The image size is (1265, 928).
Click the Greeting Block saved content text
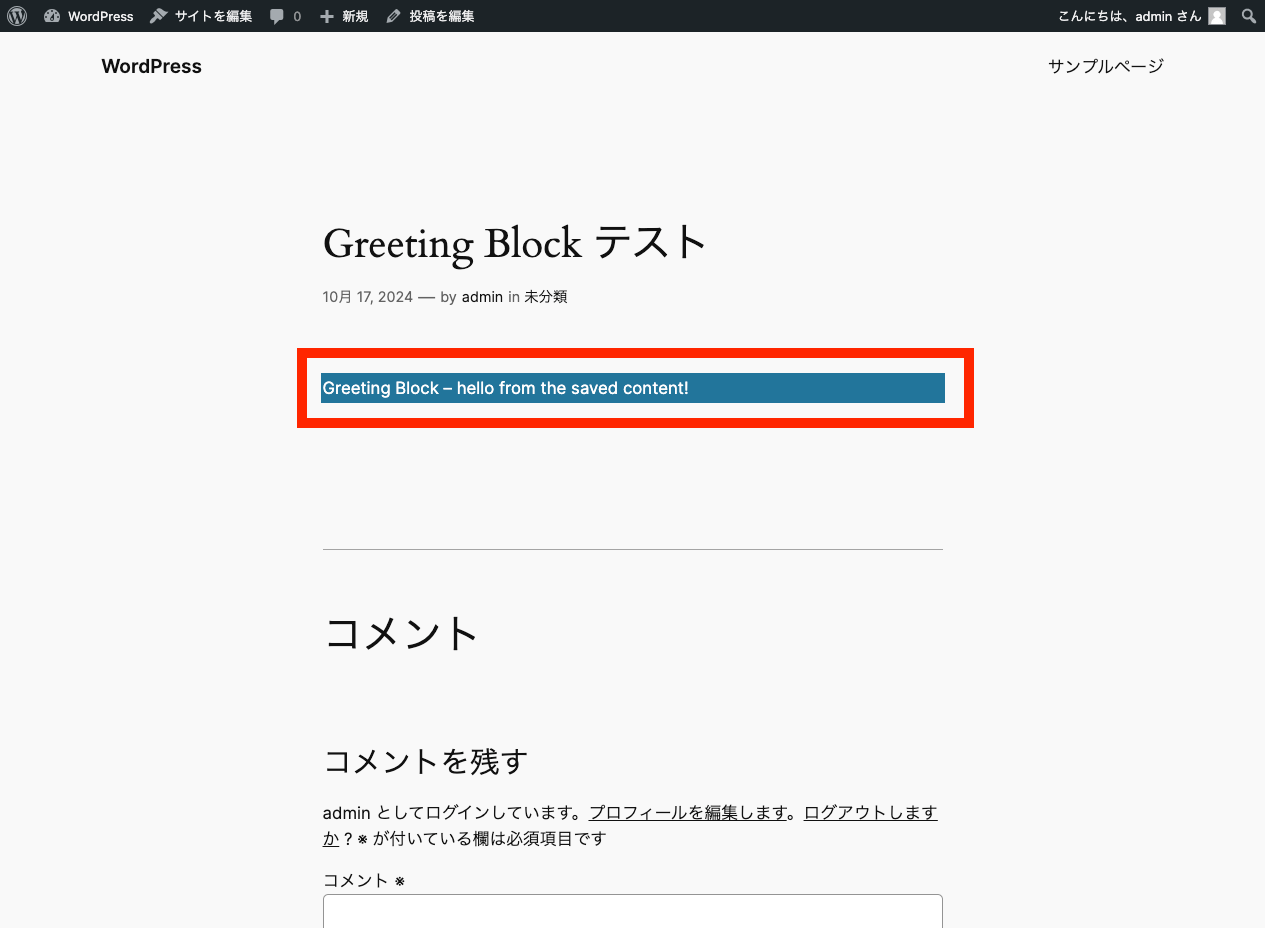click(x=505, y=388)
